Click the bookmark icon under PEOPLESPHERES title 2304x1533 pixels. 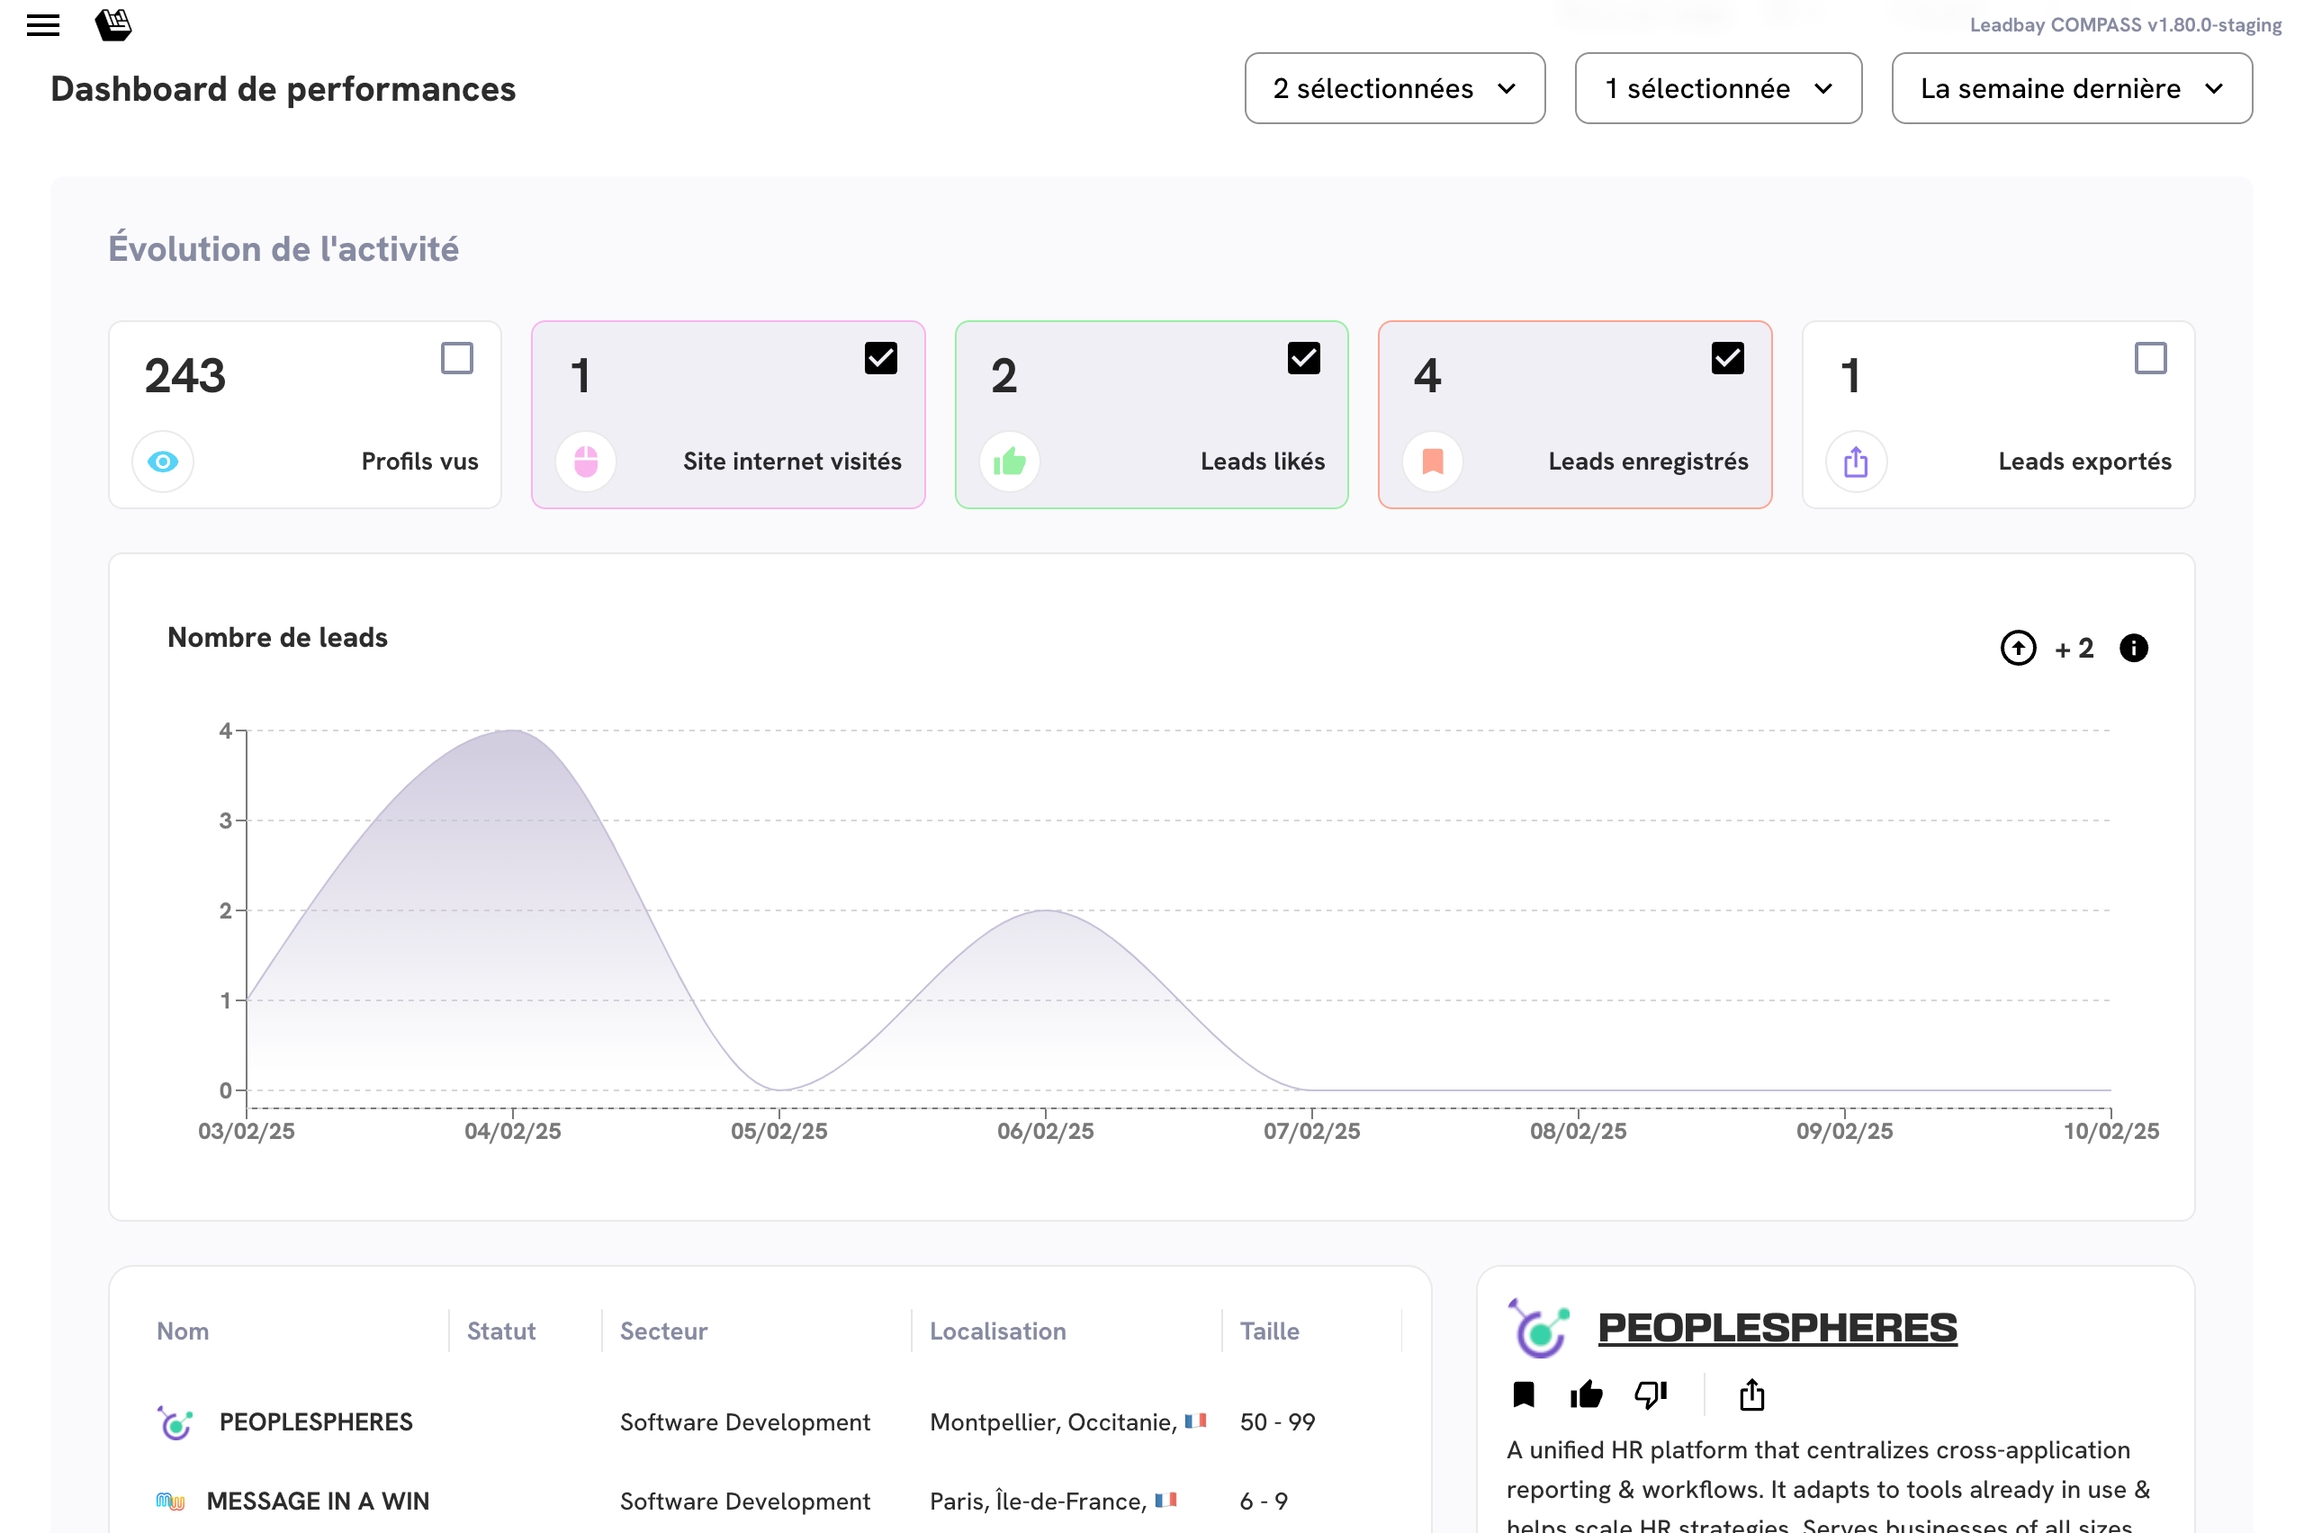tap(1523, 1394)
